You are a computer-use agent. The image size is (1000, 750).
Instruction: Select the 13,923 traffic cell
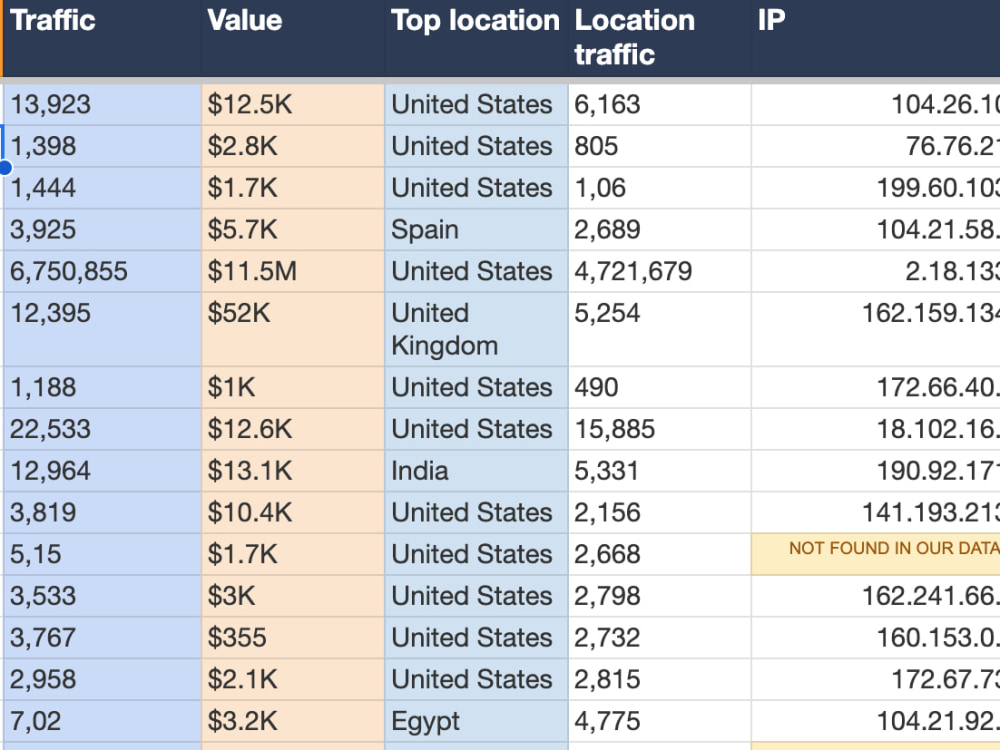(x=102, y=105)
